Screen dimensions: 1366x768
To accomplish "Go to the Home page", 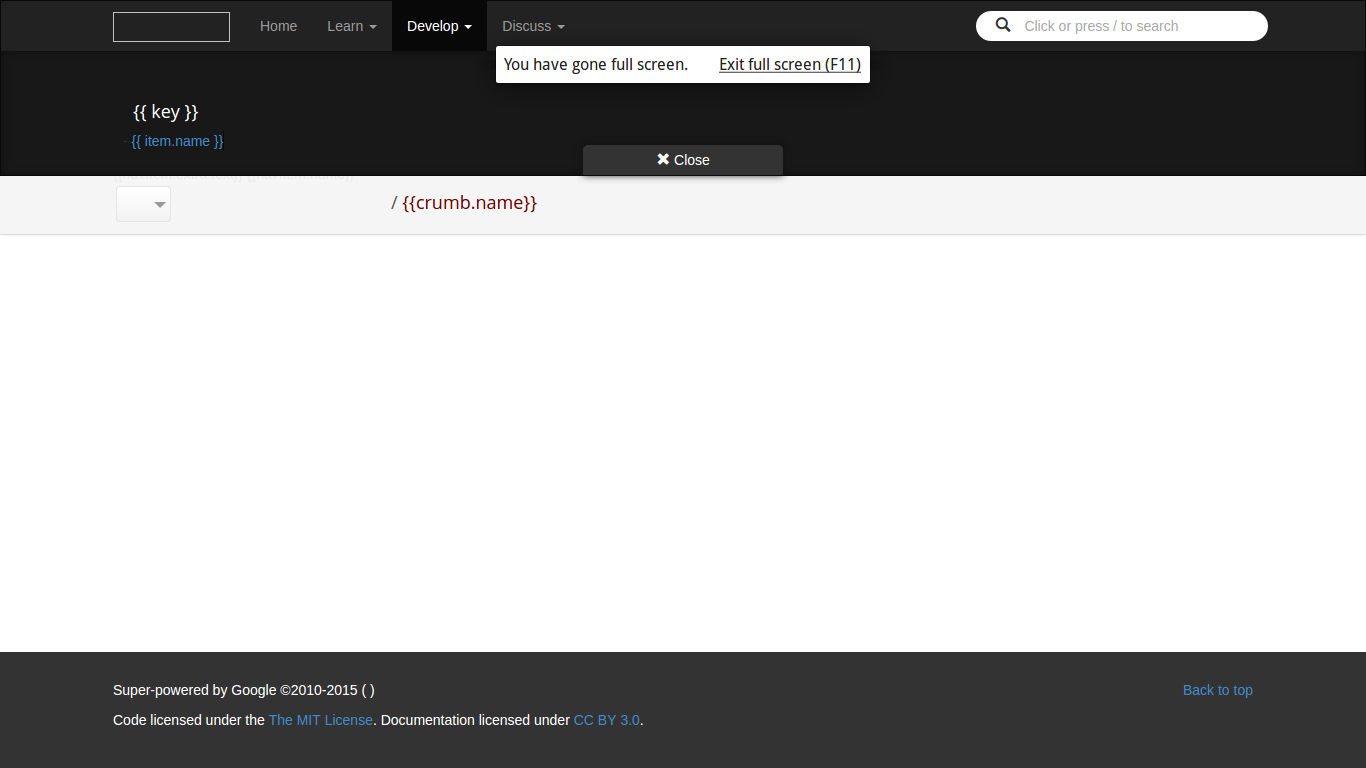I will 278,26.
